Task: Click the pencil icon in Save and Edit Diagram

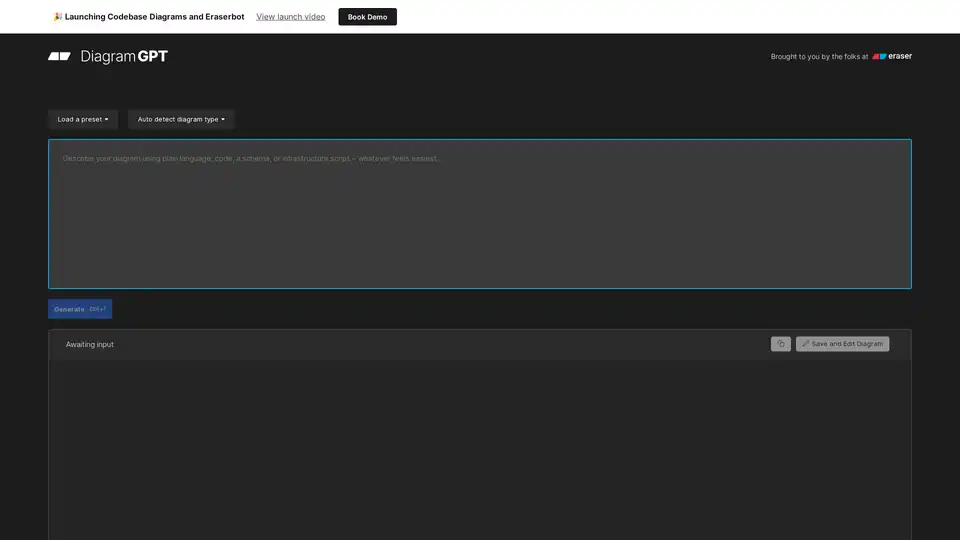Action: 806,344
